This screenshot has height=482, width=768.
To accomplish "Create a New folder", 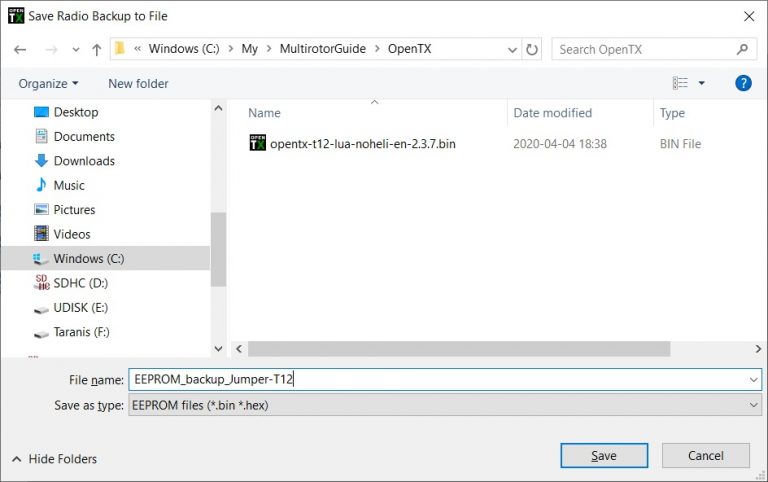I will [138, 84].
